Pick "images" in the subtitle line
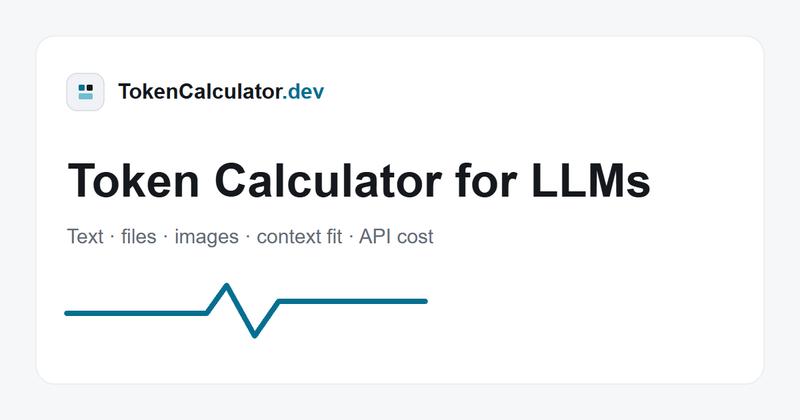 207,237
